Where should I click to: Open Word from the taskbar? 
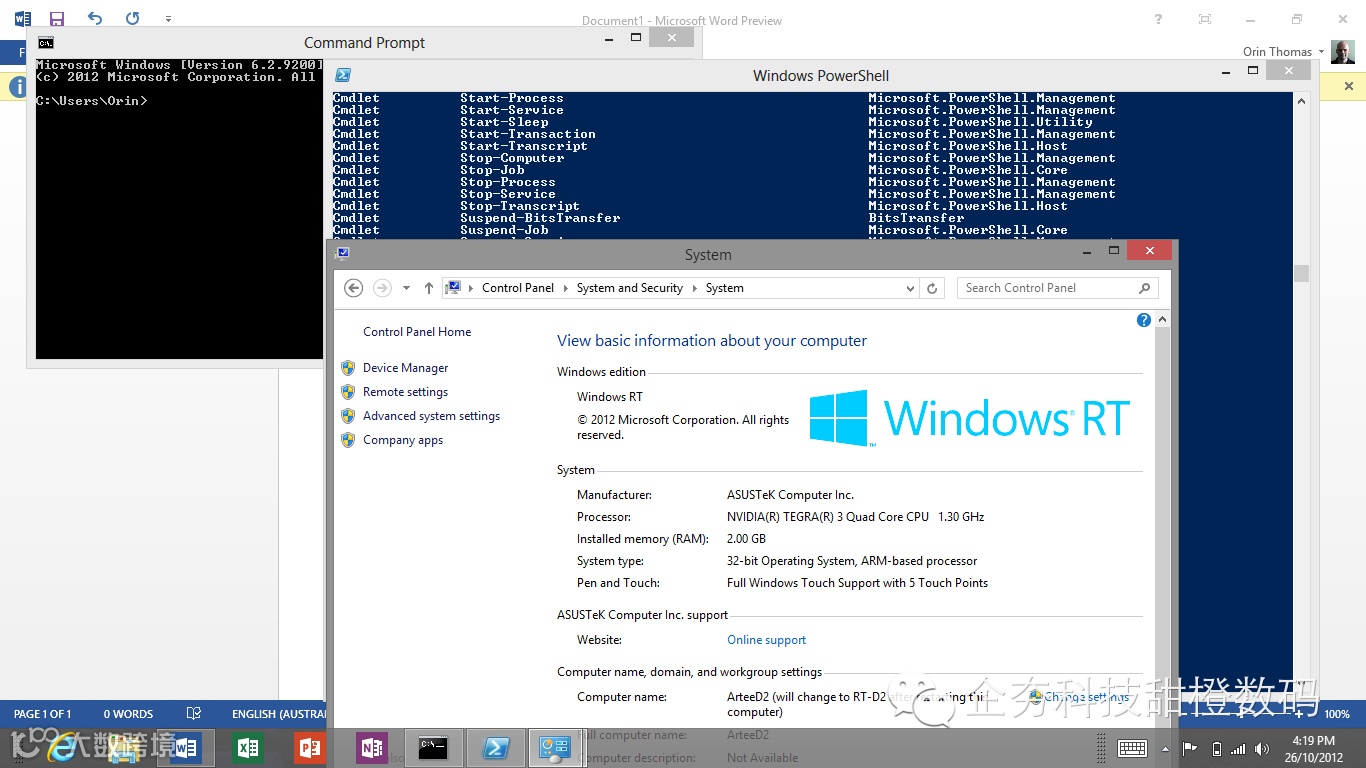186,747
